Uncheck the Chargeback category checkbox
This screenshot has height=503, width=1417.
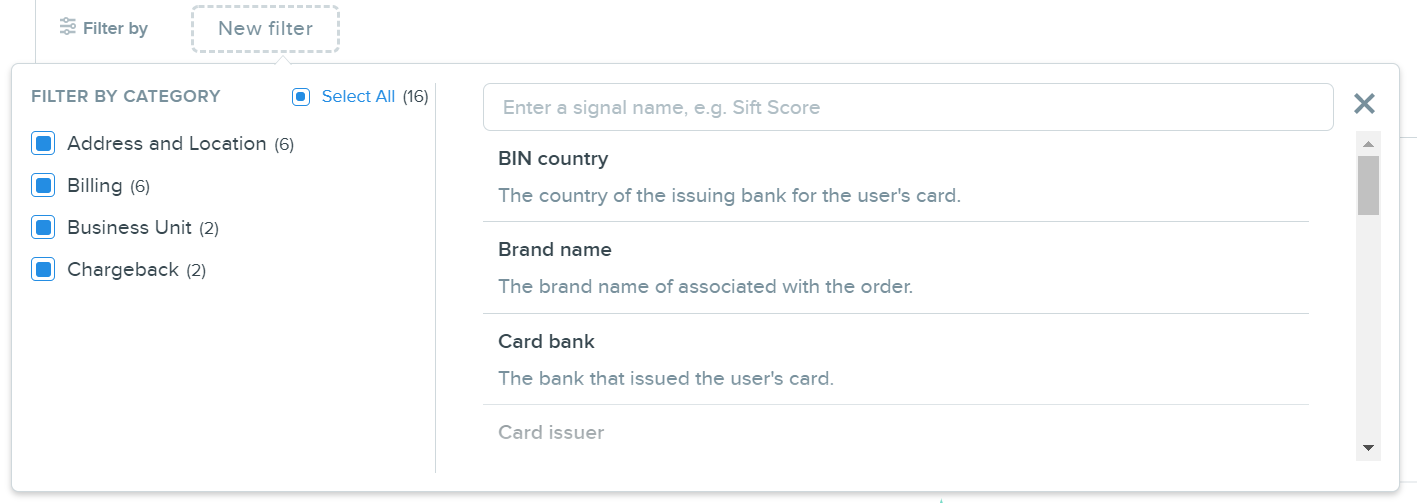43,270
